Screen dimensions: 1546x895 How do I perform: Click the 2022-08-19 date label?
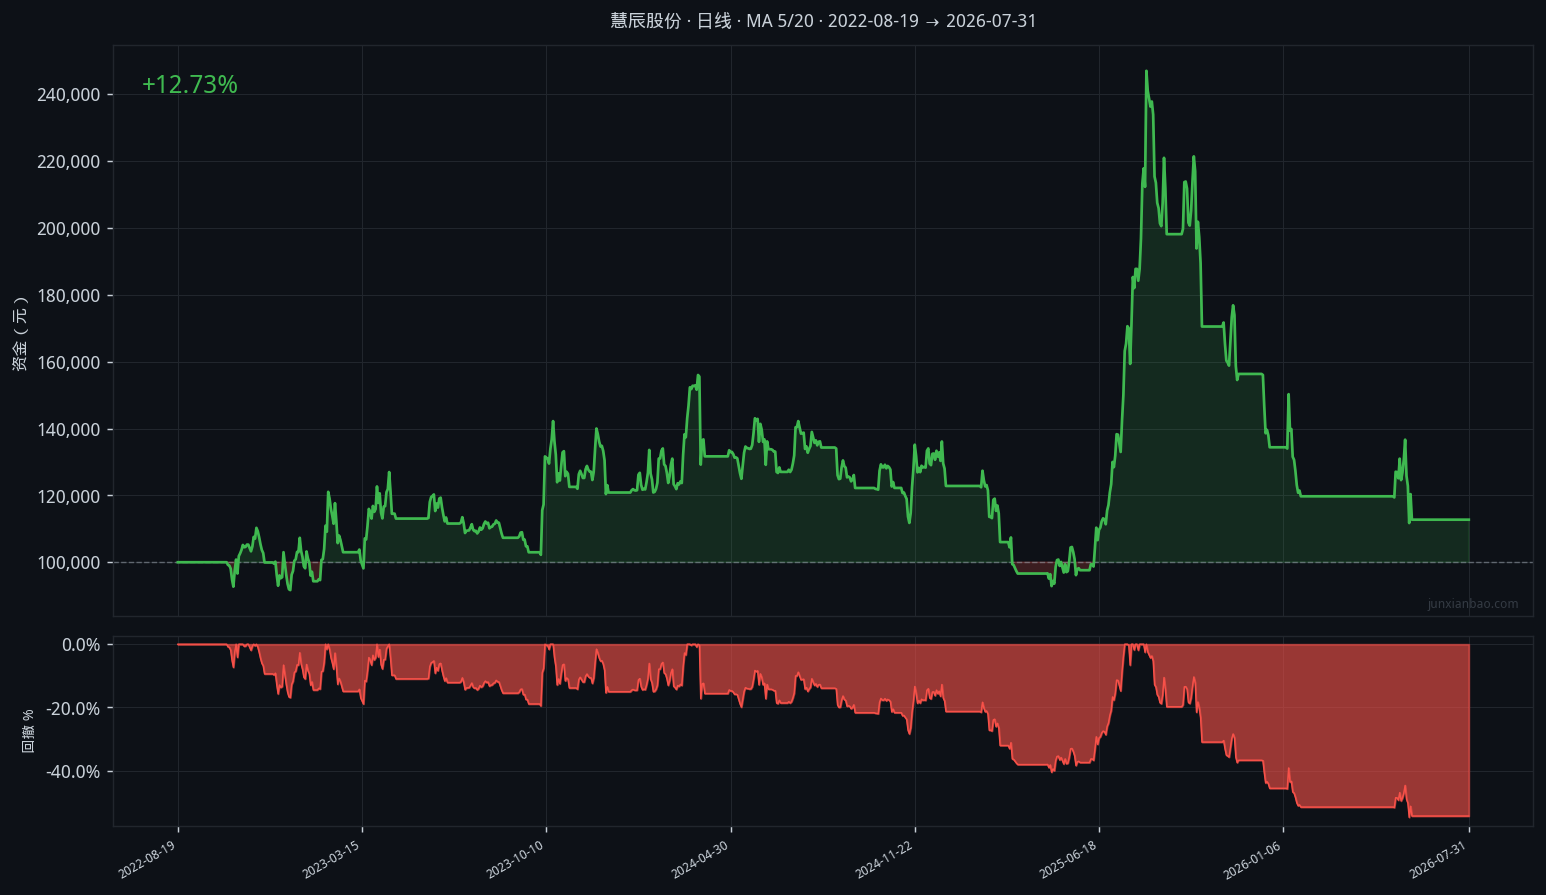[x=148, y=859]
